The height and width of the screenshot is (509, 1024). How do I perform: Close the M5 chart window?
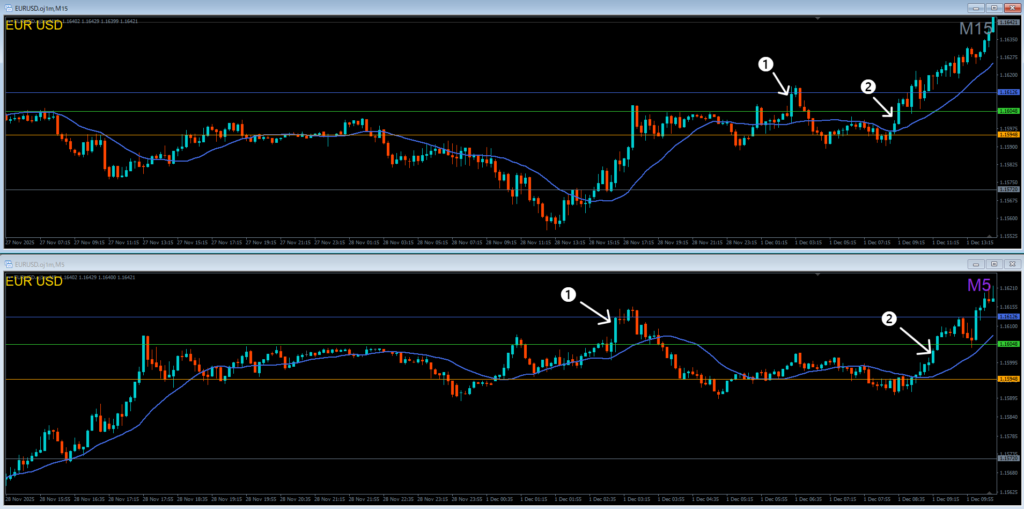tap(1010, 263)
